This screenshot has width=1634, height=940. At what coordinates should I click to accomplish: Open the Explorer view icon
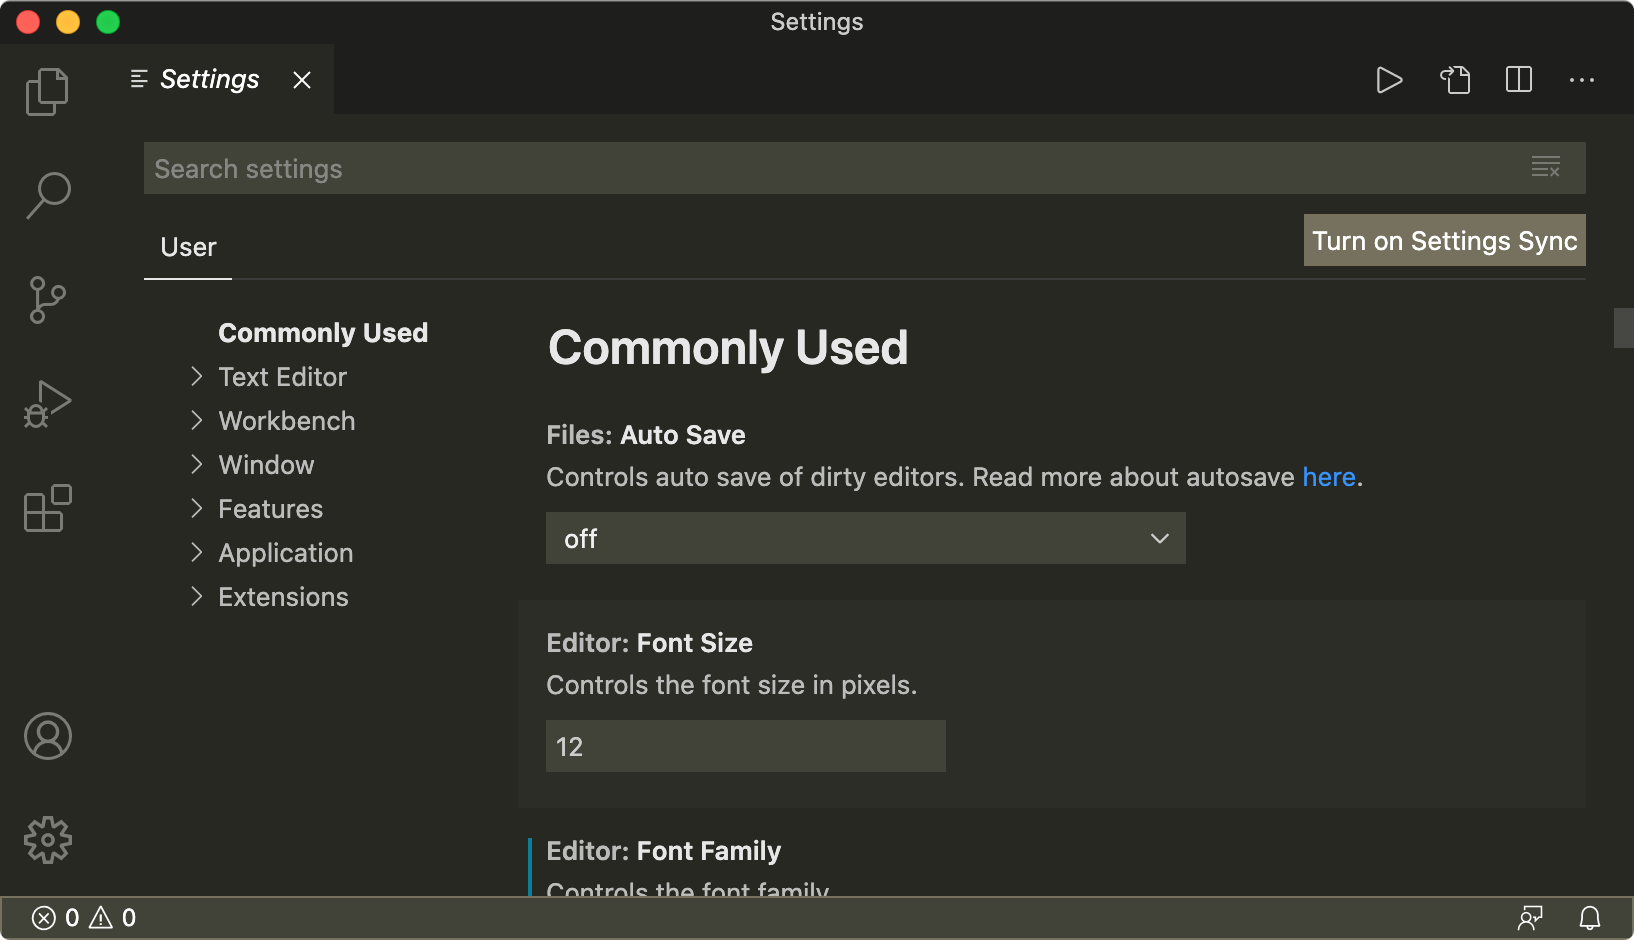point(47,92)
